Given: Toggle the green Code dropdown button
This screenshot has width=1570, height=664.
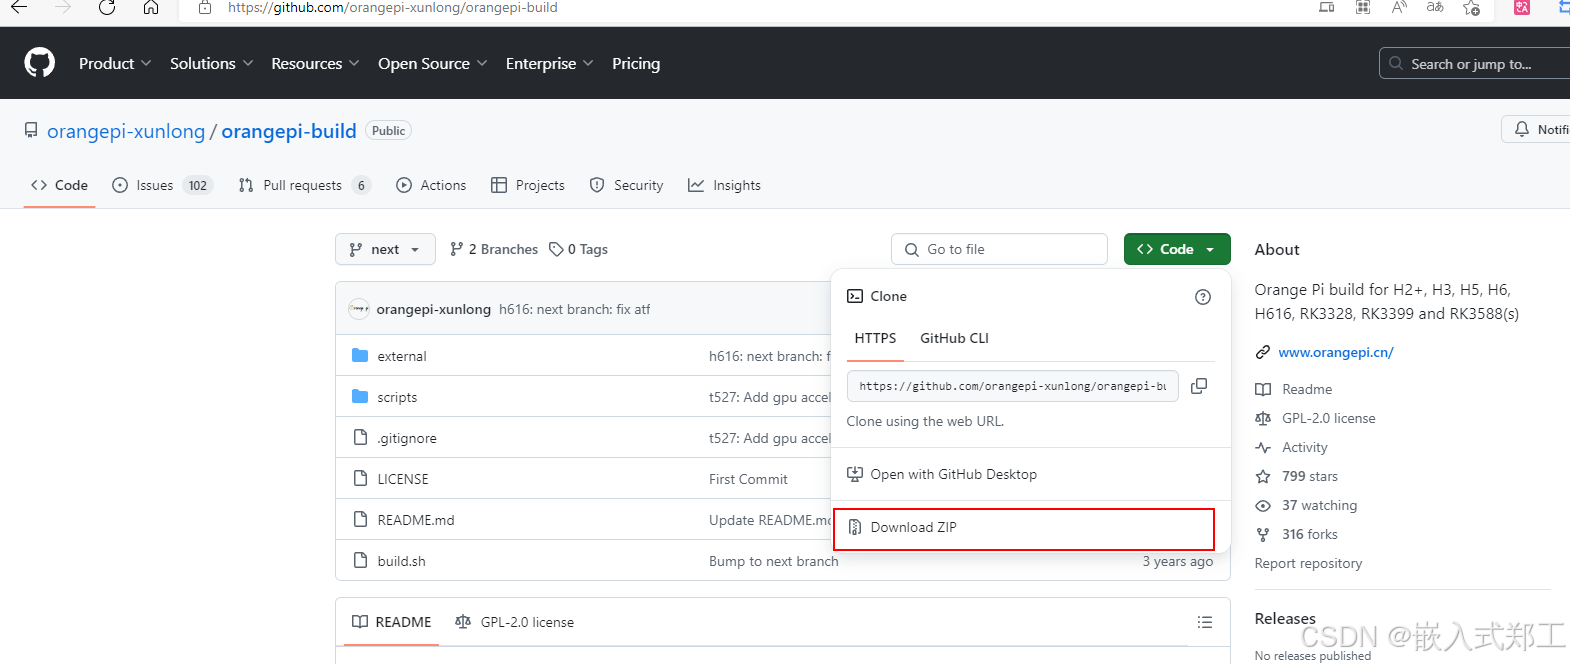Looking at the screenshot, I should (1177, 249).
